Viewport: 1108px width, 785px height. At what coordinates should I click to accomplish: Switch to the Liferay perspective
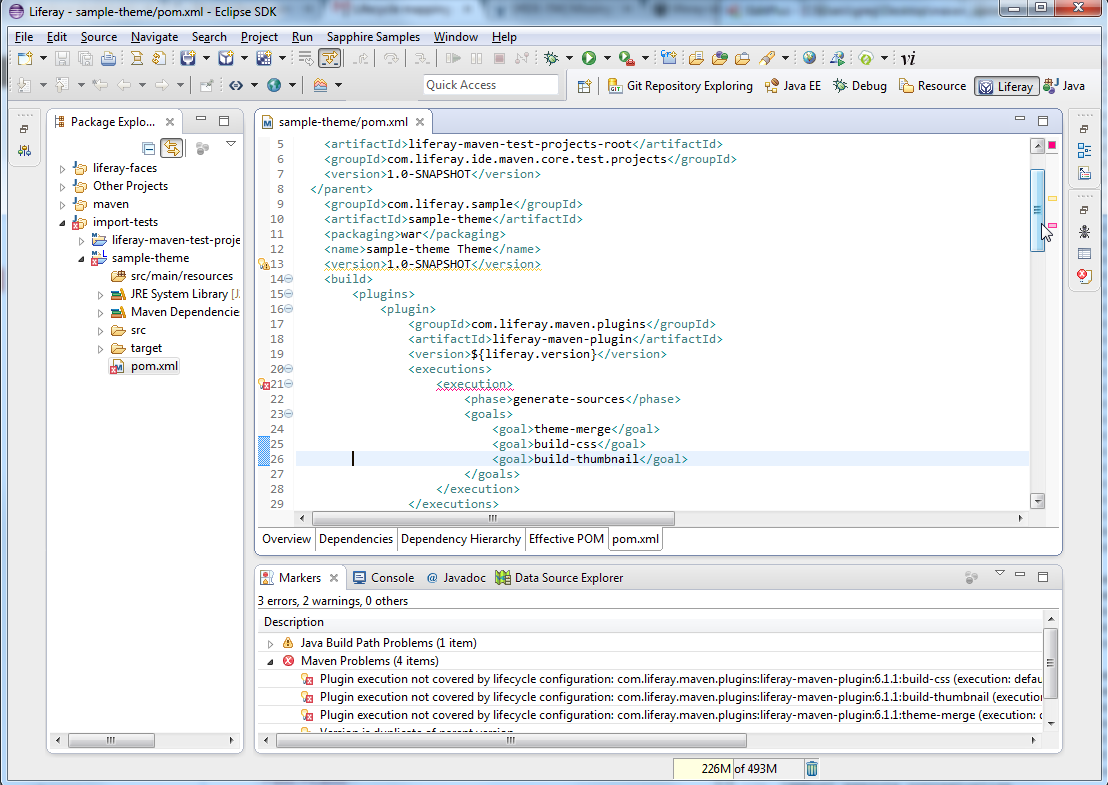pos(1006,86)
